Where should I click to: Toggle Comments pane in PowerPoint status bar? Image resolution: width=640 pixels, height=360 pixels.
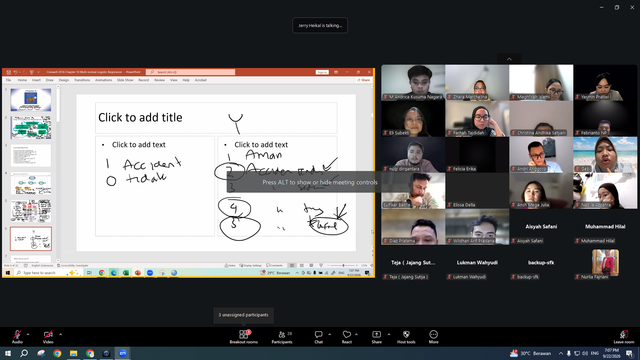coord(275,265)
